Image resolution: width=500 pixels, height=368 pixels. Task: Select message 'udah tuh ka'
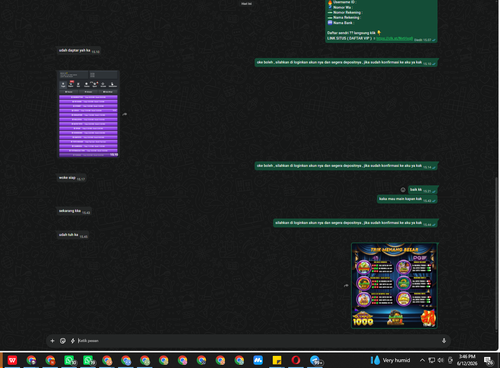pyautogui.click(x=73, y=235)
